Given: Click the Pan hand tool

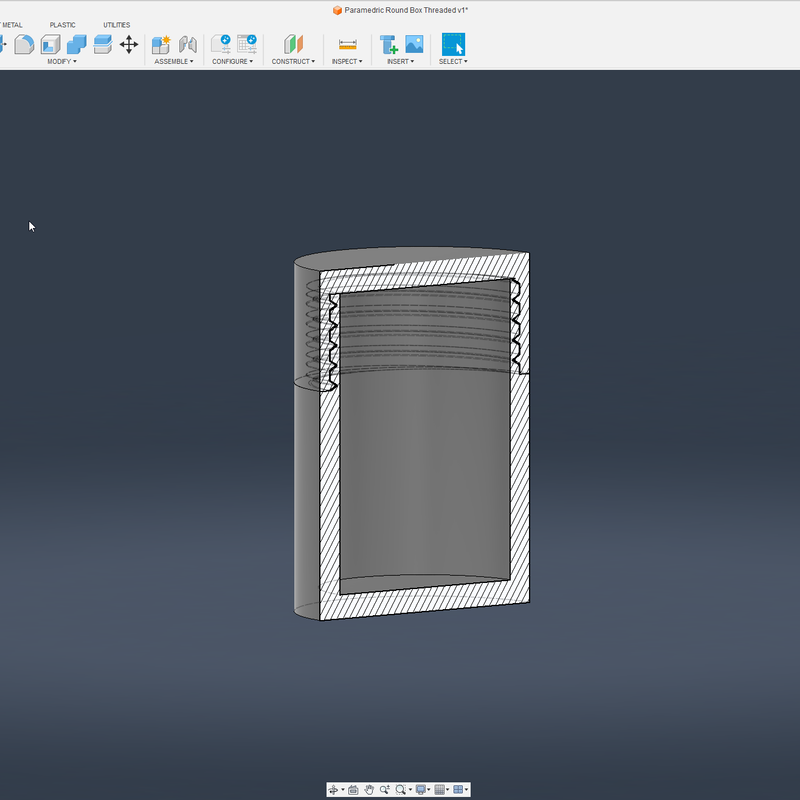Looking at the screenshot, I should click(369, 790).
